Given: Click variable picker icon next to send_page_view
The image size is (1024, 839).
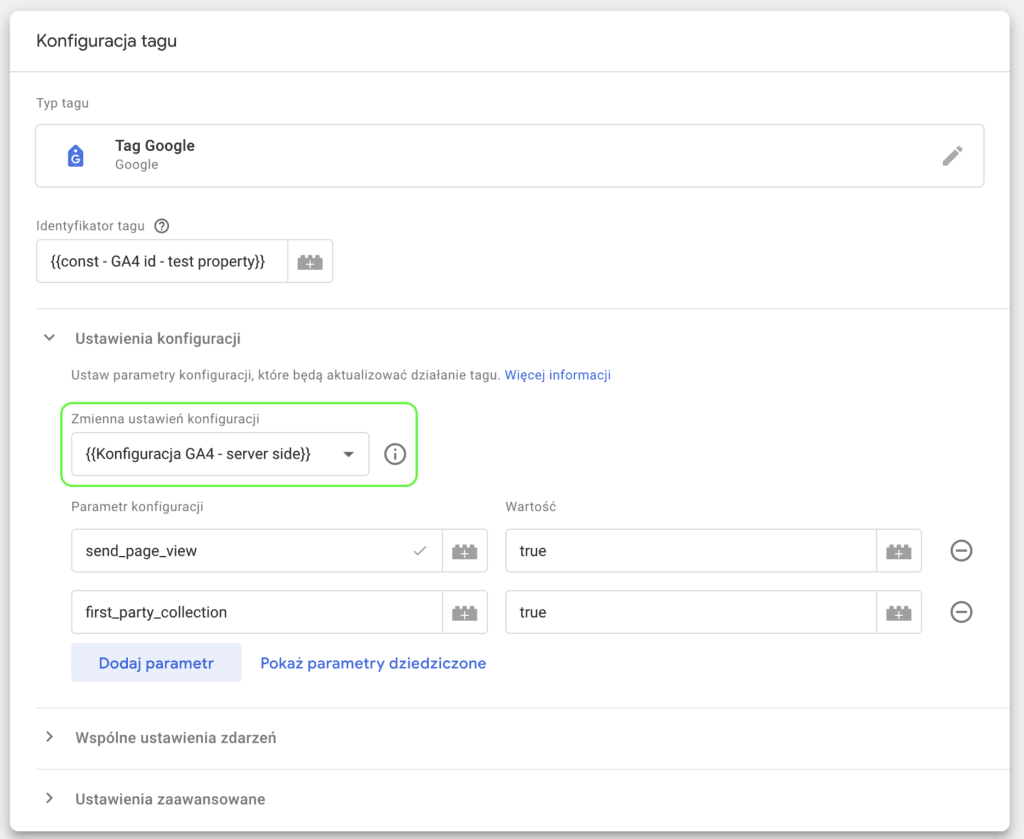Looking at the screenshot, I should click(x=464, y=551).
